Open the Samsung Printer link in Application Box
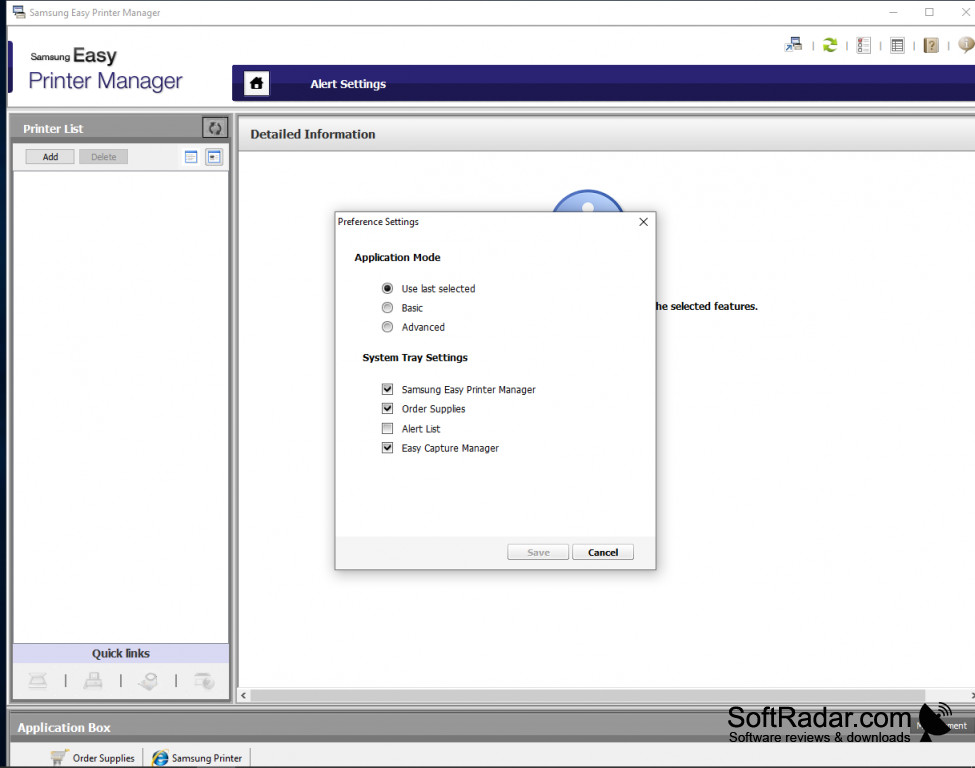This screenshot has width=975, height=768. 206,758
